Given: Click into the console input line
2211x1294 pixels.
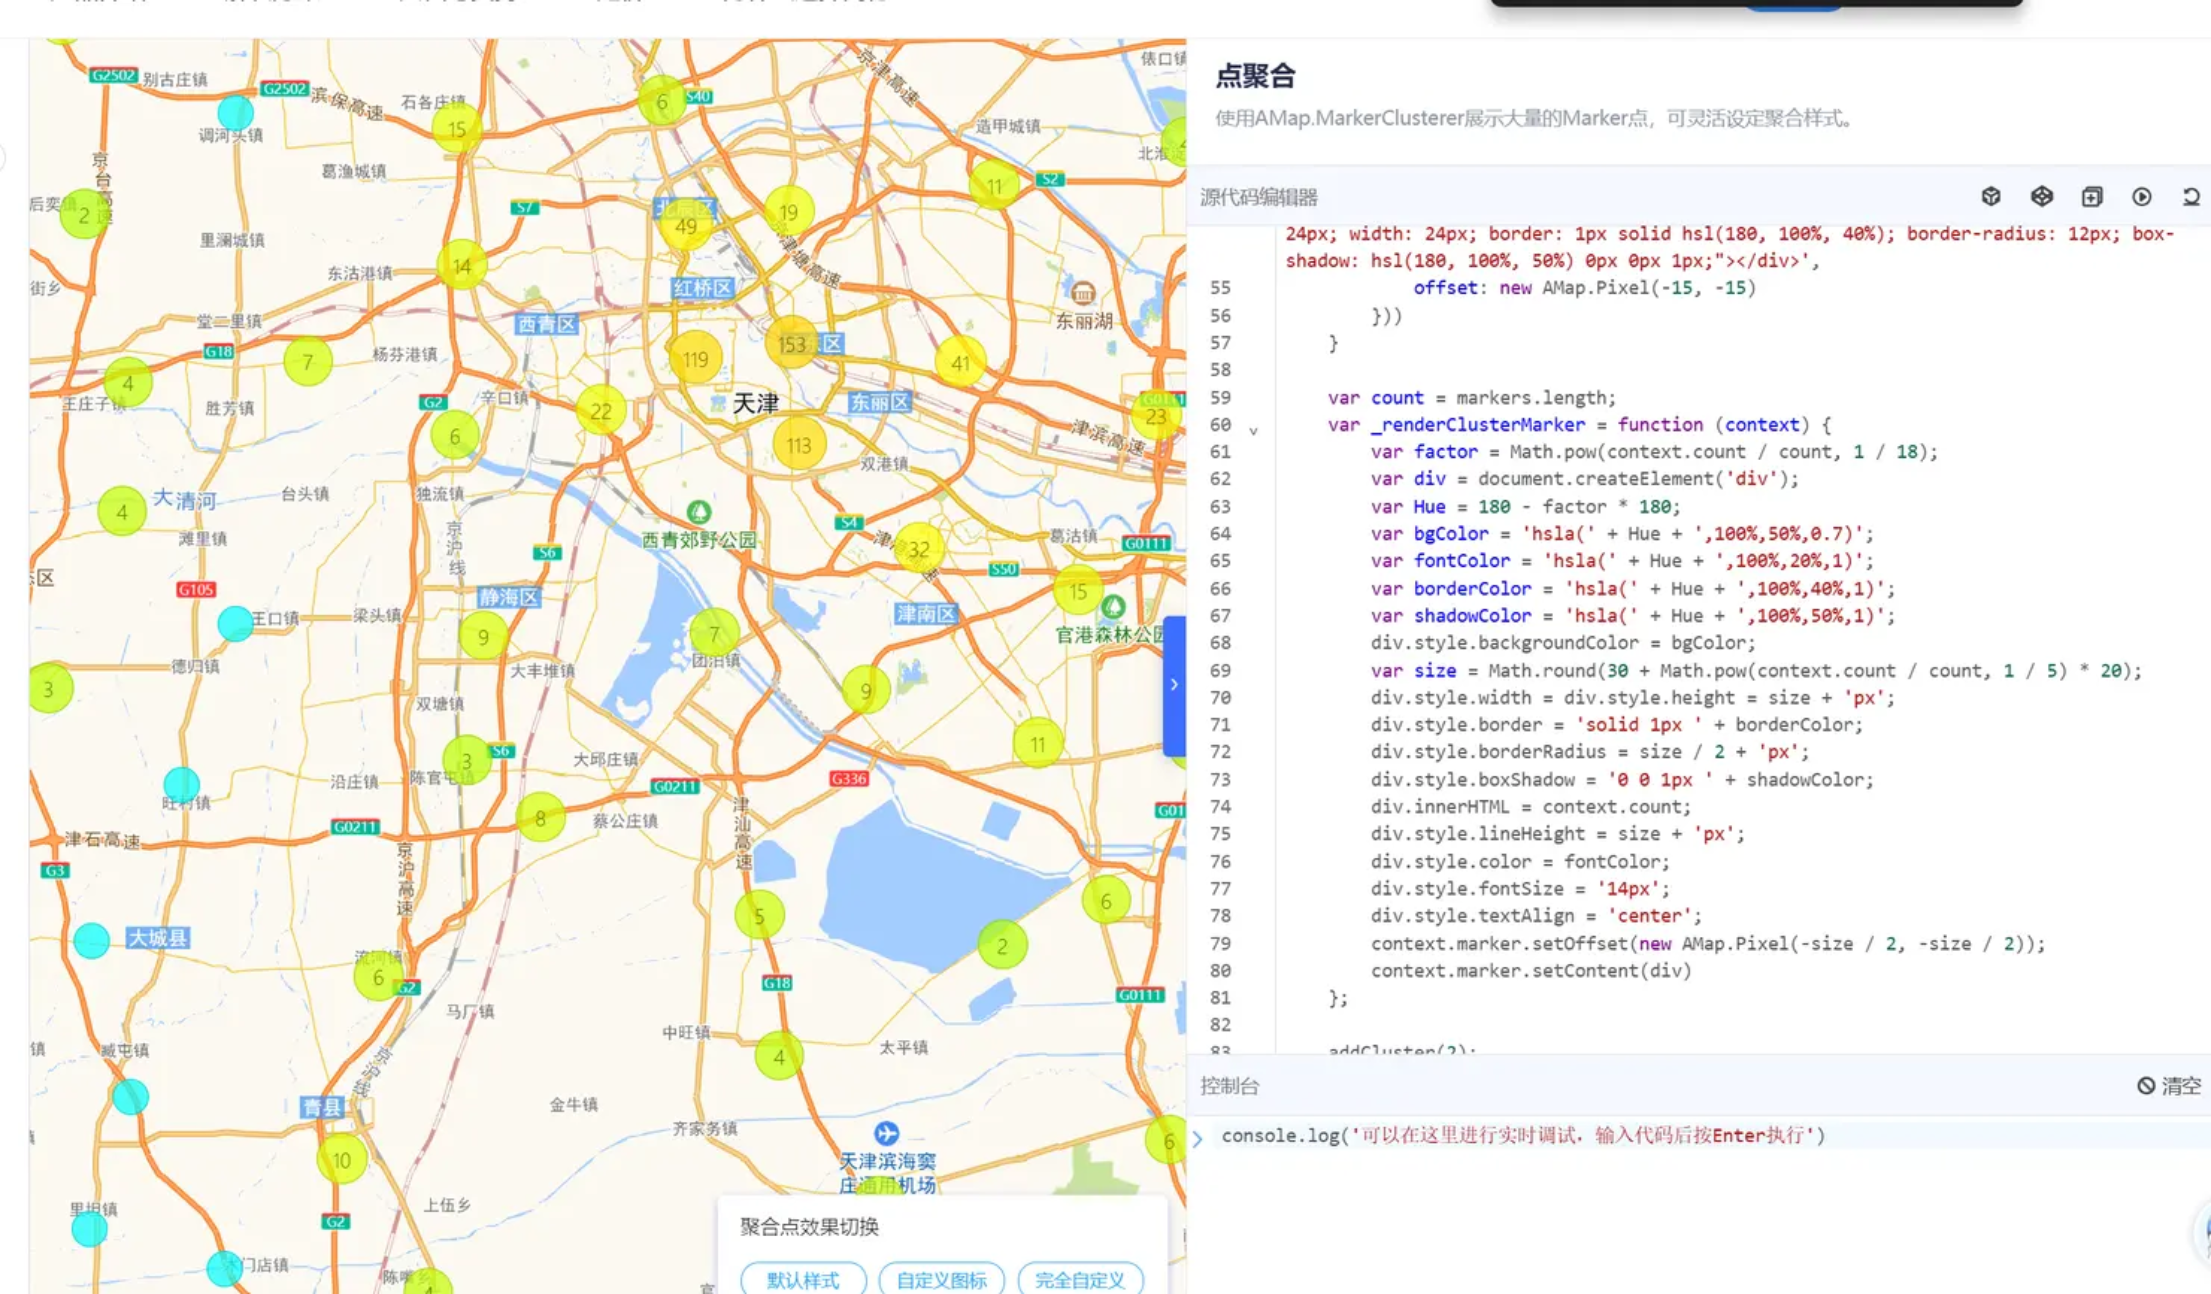Looking at the screenshot, I should click(1600, 1135).
